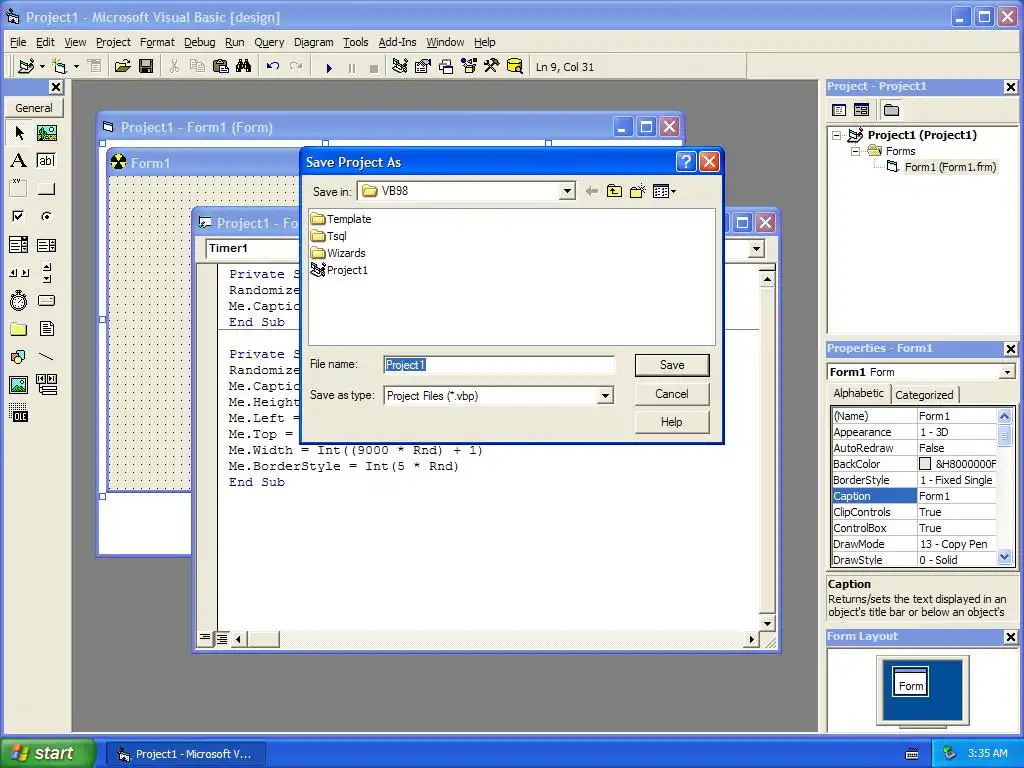Click the Windows start button
This screenshot has width=1024, height=768.
tap(48, 753)
